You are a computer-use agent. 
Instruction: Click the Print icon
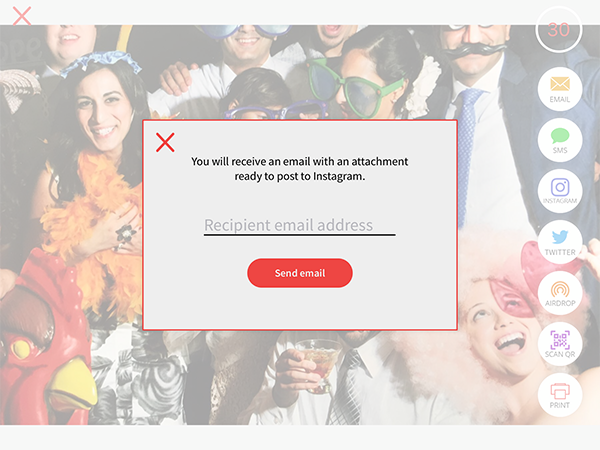click(x=560, y=395)
